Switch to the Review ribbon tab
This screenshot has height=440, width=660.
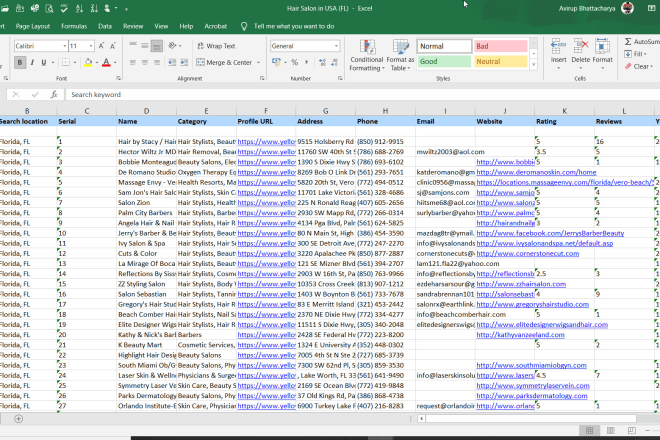point(133,26)
